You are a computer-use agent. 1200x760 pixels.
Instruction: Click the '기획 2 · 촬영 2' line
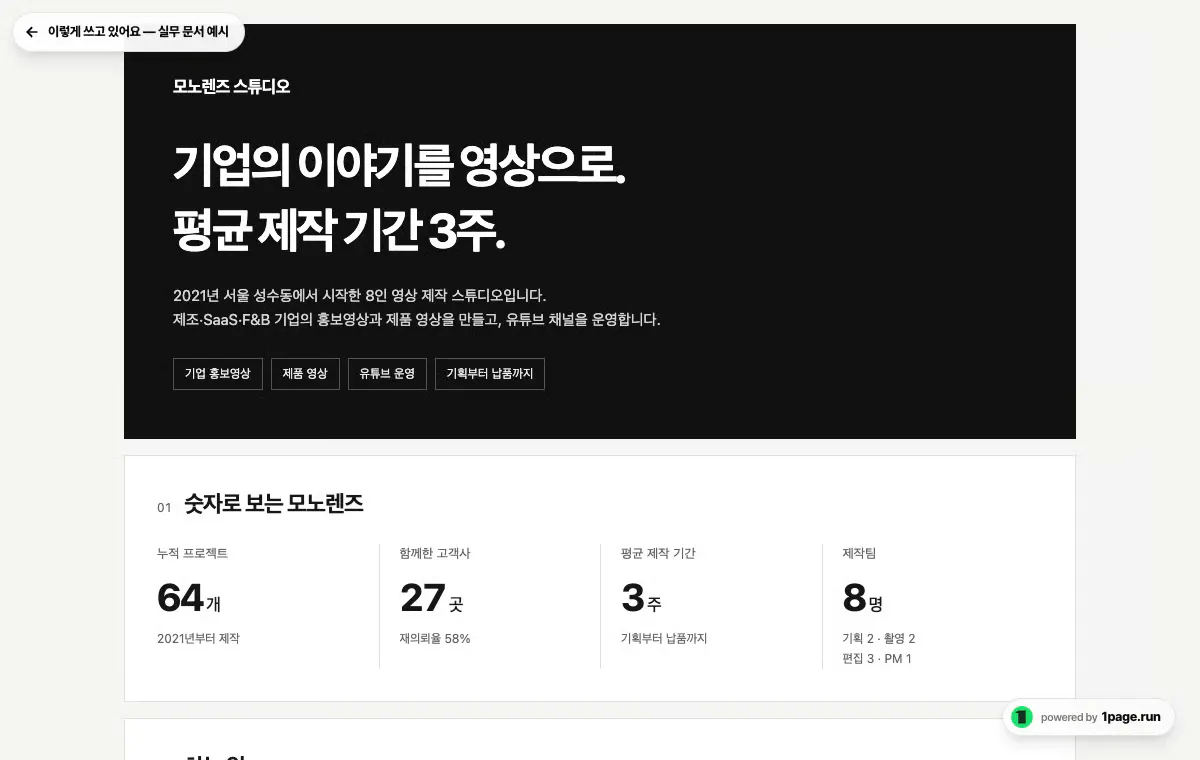pos(879,638)
